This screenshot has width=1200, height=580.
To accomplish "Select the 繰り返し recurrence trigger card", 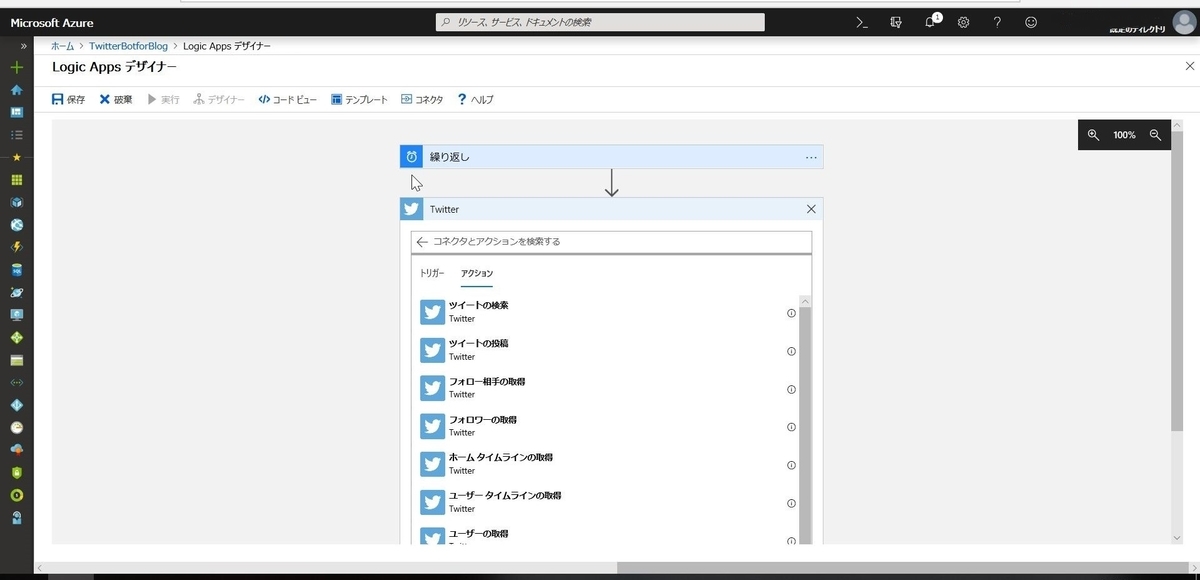I will [611, 157].
